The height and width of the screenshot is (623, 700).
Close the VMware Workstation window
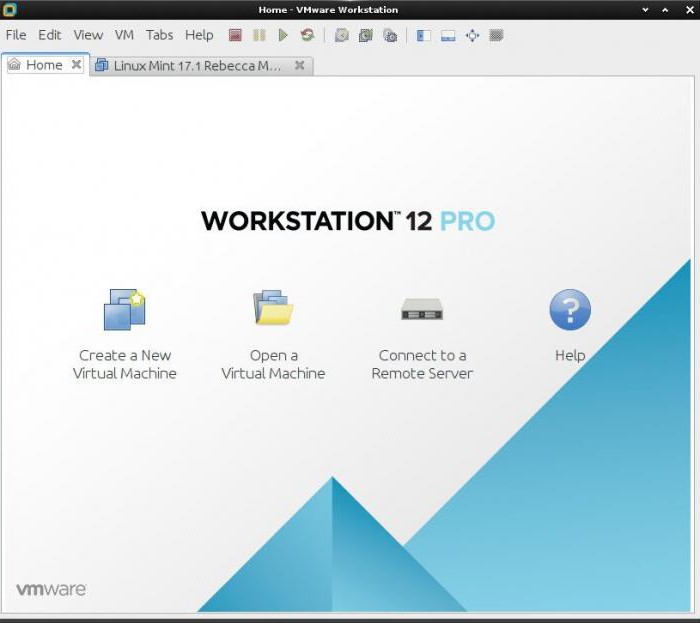click(x=690, y=10)
